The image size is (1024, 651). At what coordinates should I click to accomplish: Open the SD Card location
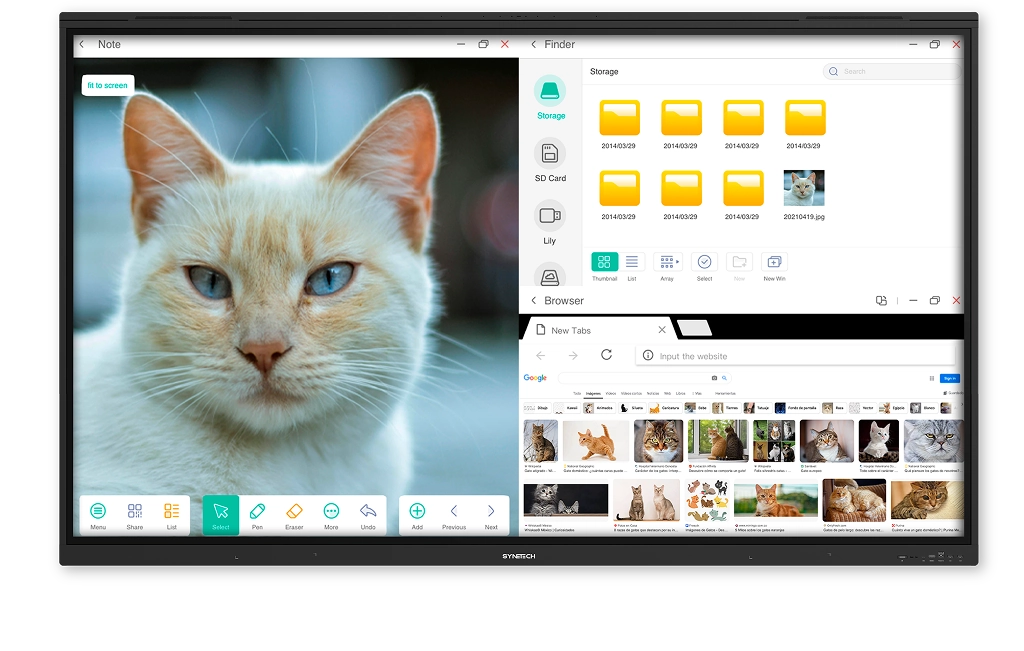click(x=550, y=158)
